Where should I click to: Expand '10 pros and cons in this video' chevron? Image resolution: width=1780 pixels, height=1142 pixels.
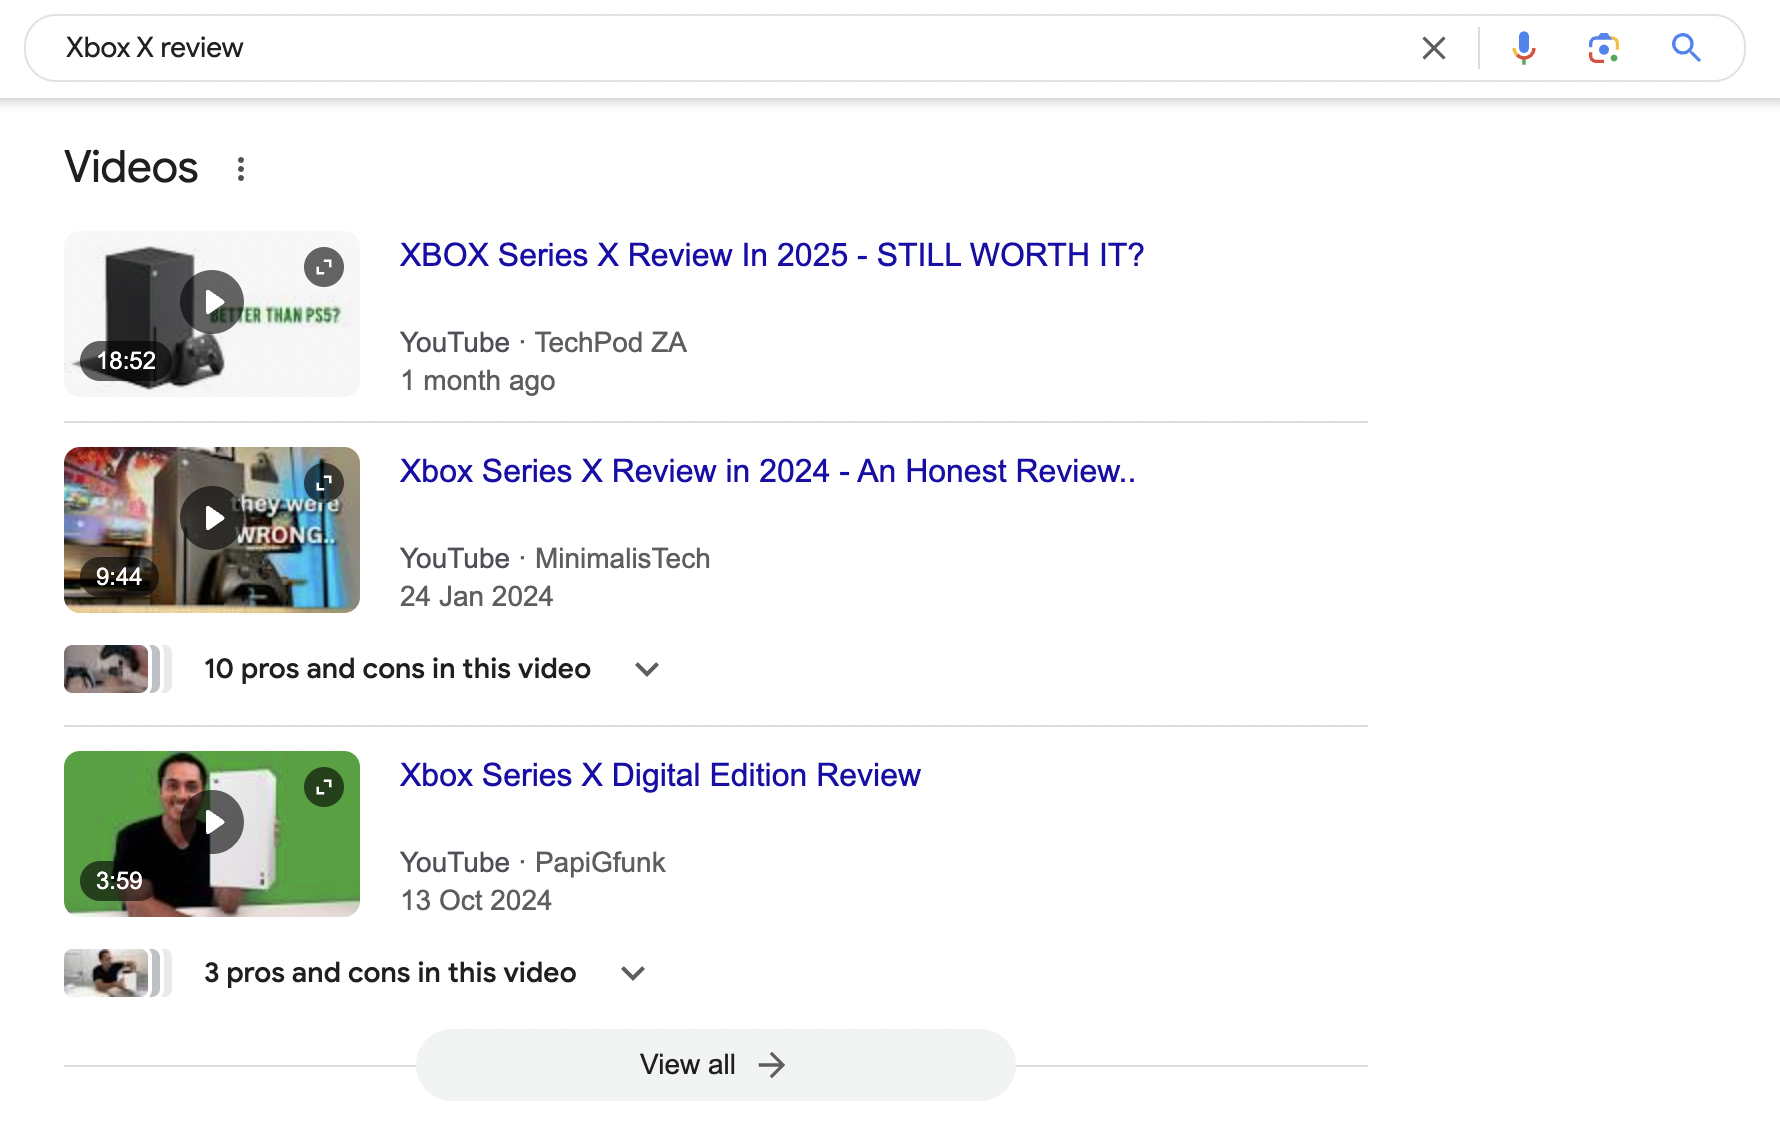pos(647,669)
